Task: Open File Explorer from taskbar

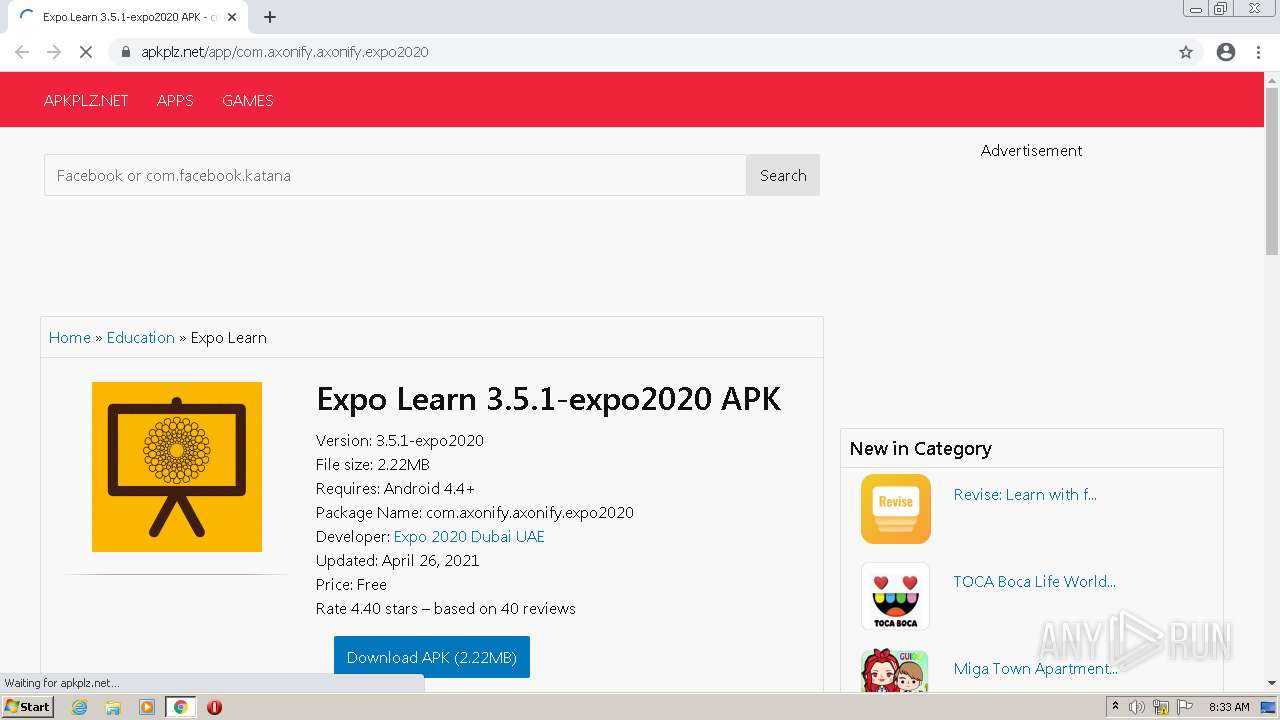Action: pyautogui.click(x=113, y=707)
